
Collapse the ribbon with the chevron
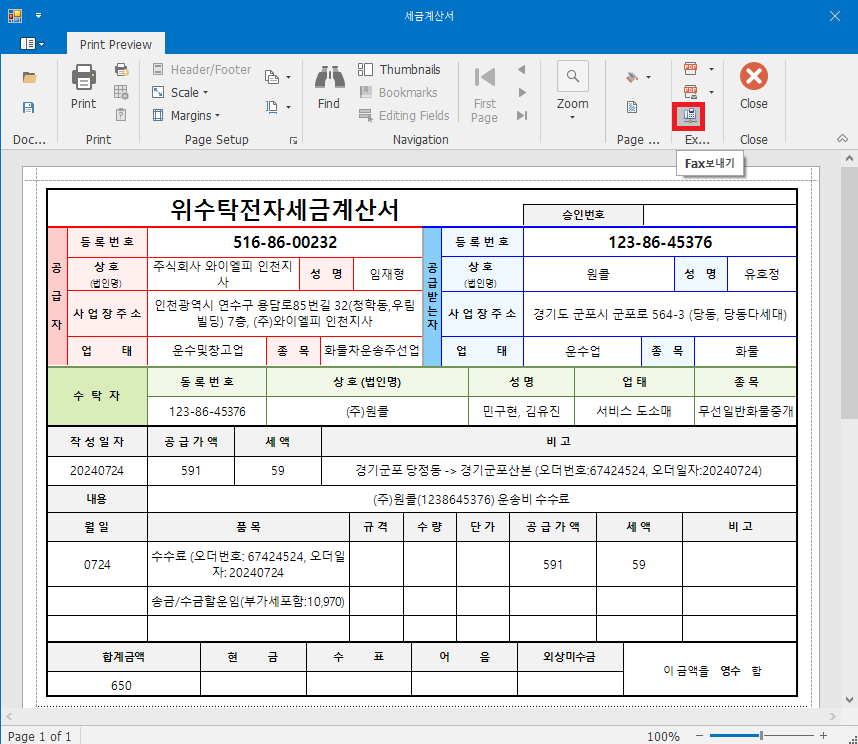(841, 139)
